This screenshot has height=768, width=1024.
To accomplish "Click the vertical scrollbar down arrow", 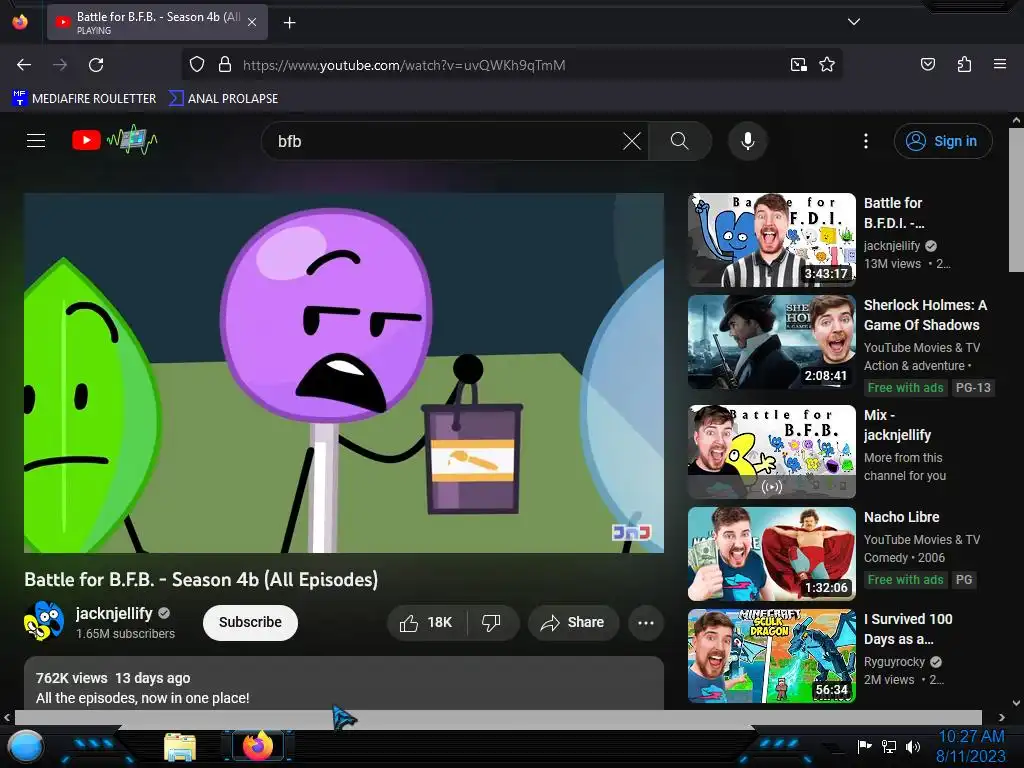I will coord(1016,703).
